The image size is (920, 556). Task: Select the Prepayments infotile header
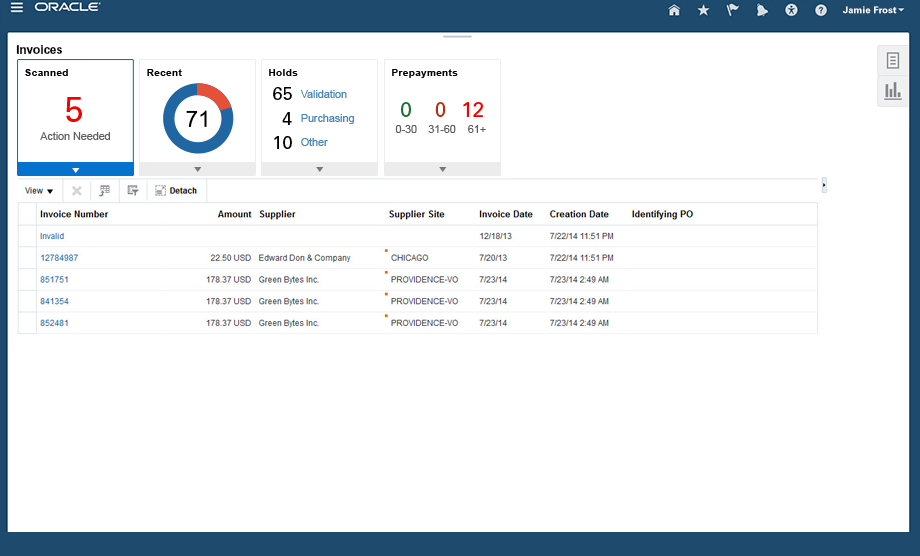[x=424, y=73]
